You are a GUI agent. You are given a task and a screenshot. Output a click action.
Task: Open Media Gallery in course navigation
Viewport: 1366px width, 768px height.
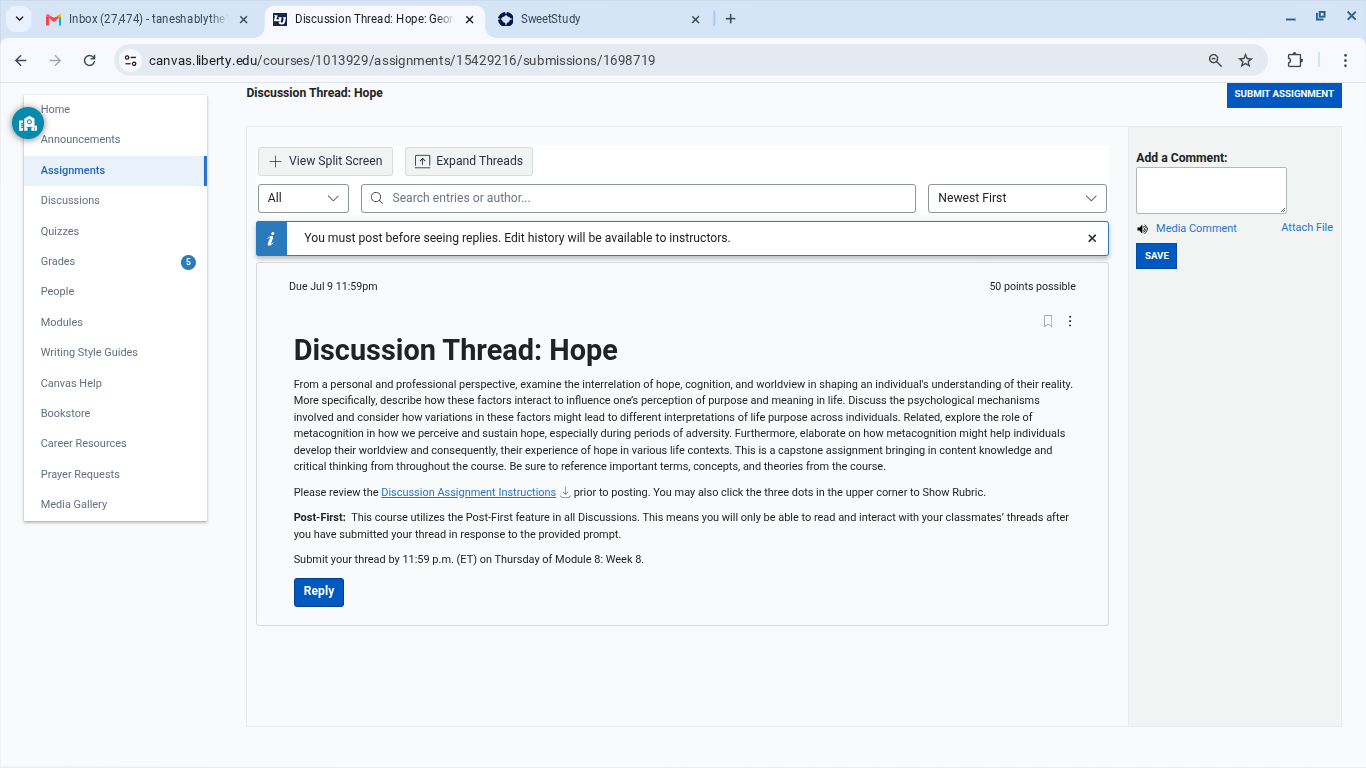coord(74,504)
